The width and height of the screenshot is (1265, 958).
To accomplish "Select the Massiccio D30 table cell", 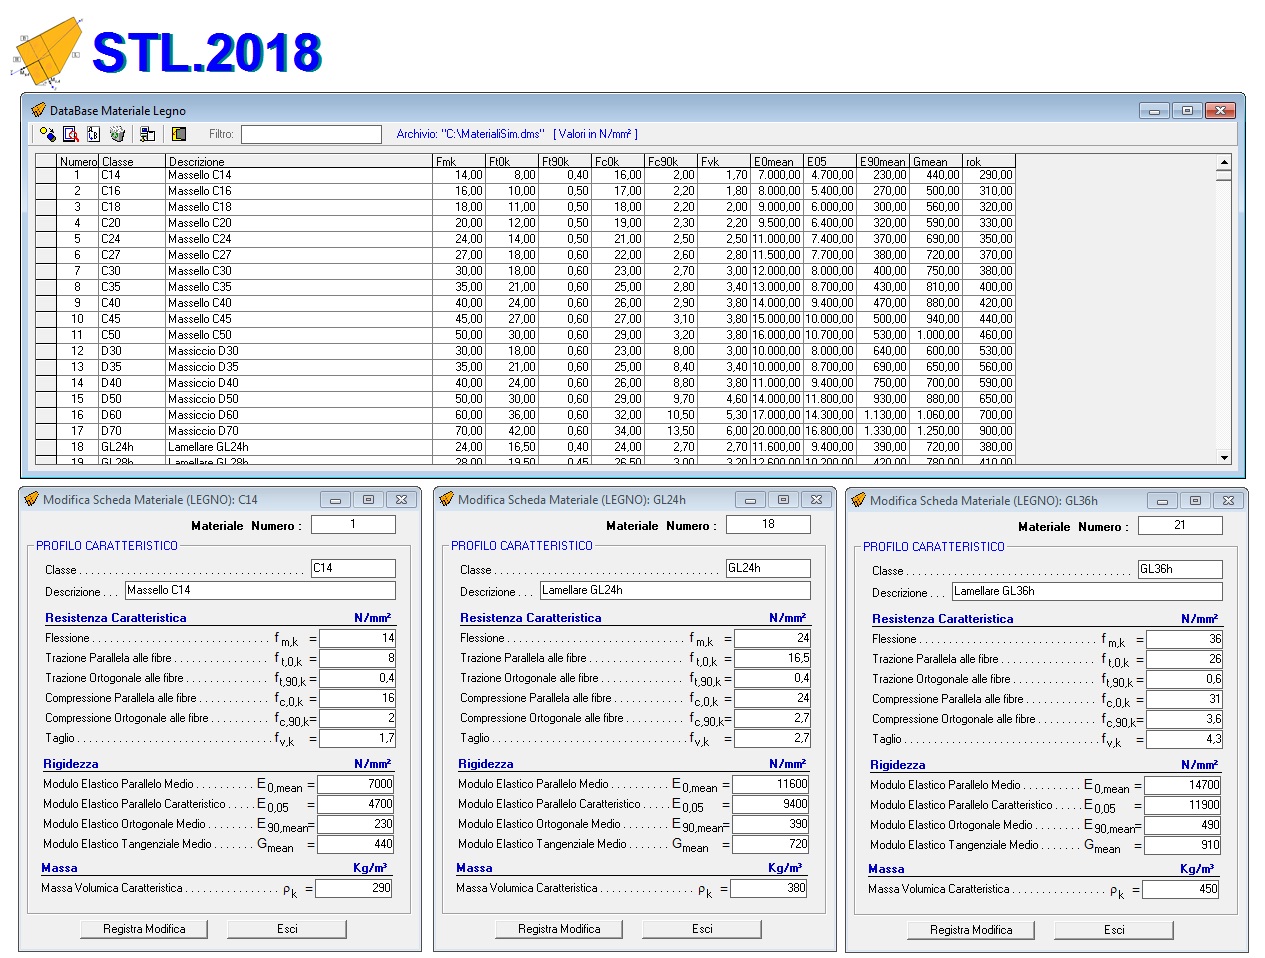I will (299, 351).
